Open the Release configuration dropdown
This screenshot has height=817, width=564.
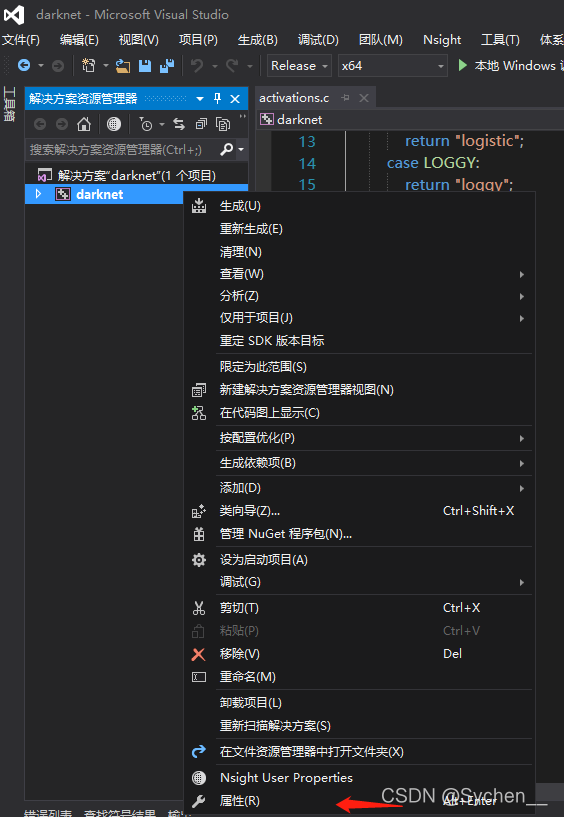(299, 66)
